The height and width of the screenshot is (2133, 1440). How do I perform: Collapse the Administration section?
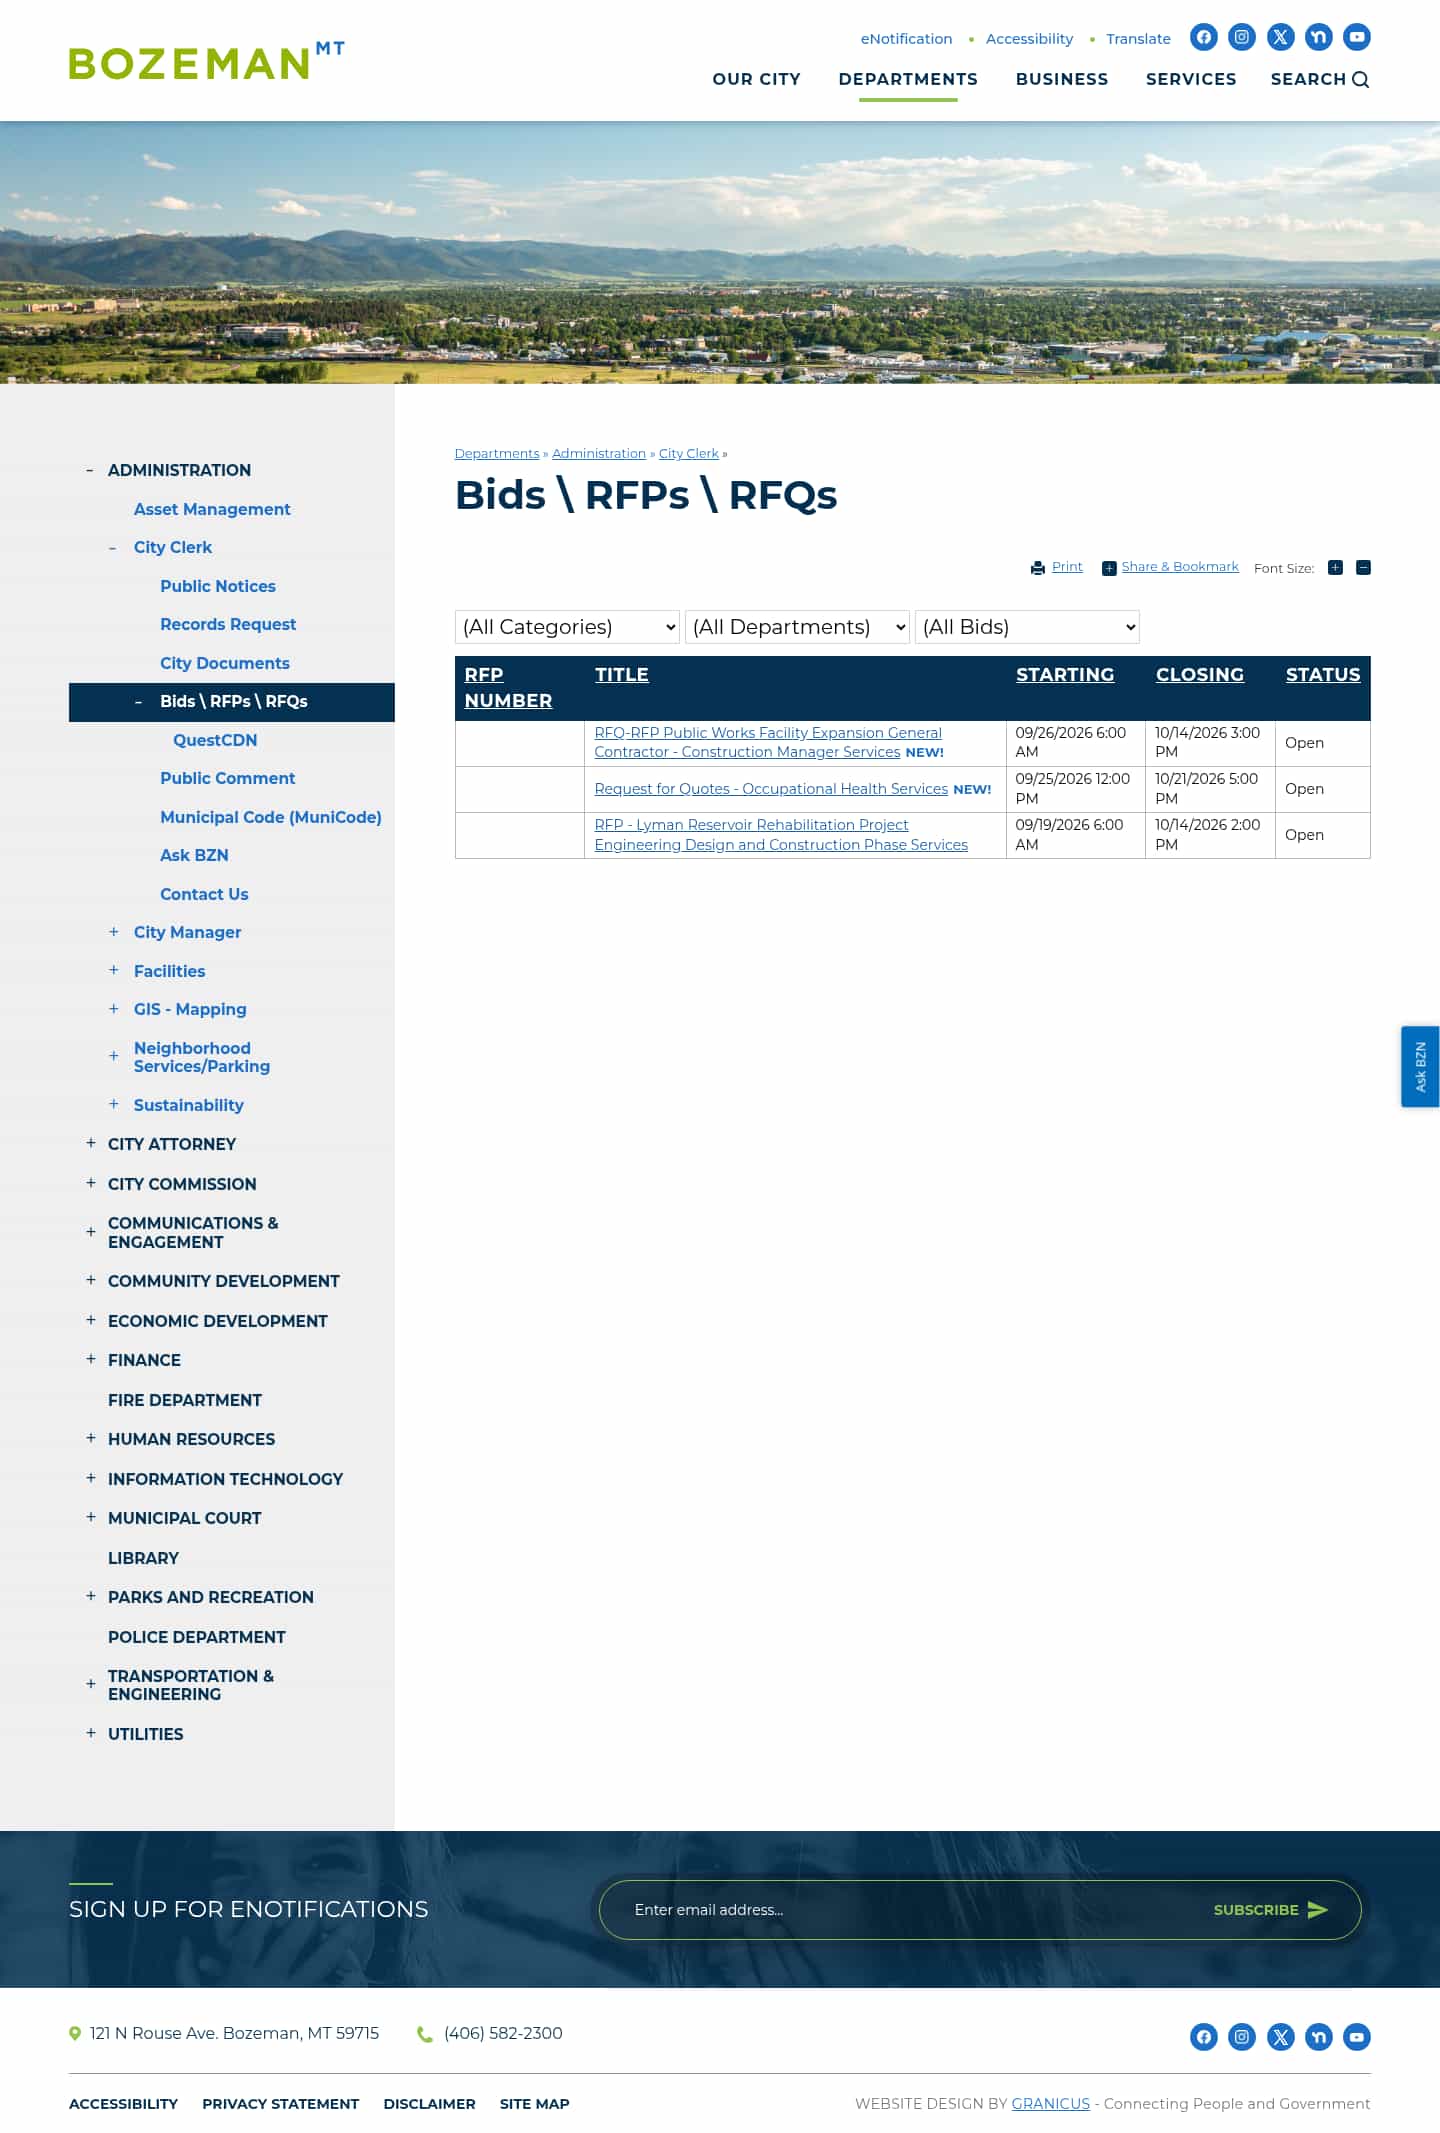(x=90, y=470)
